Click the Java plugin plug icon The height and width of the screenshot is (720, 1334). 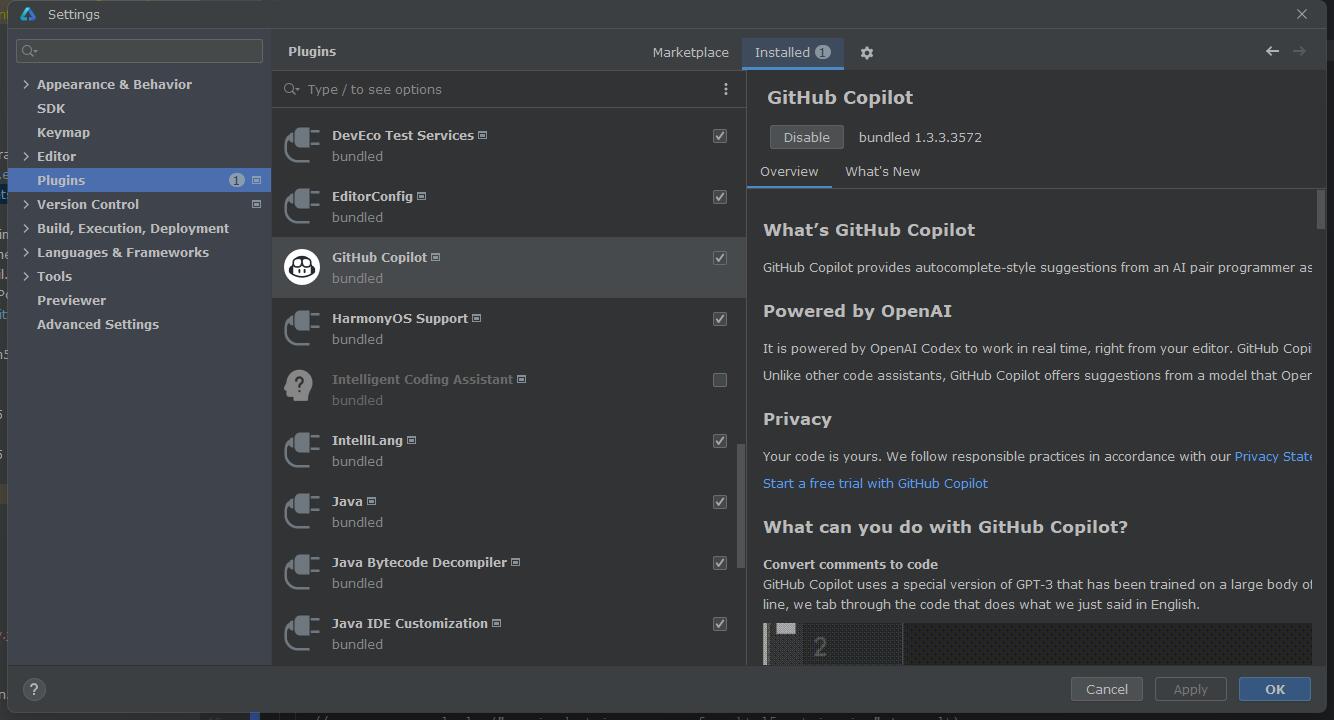[x=302, y=511]
